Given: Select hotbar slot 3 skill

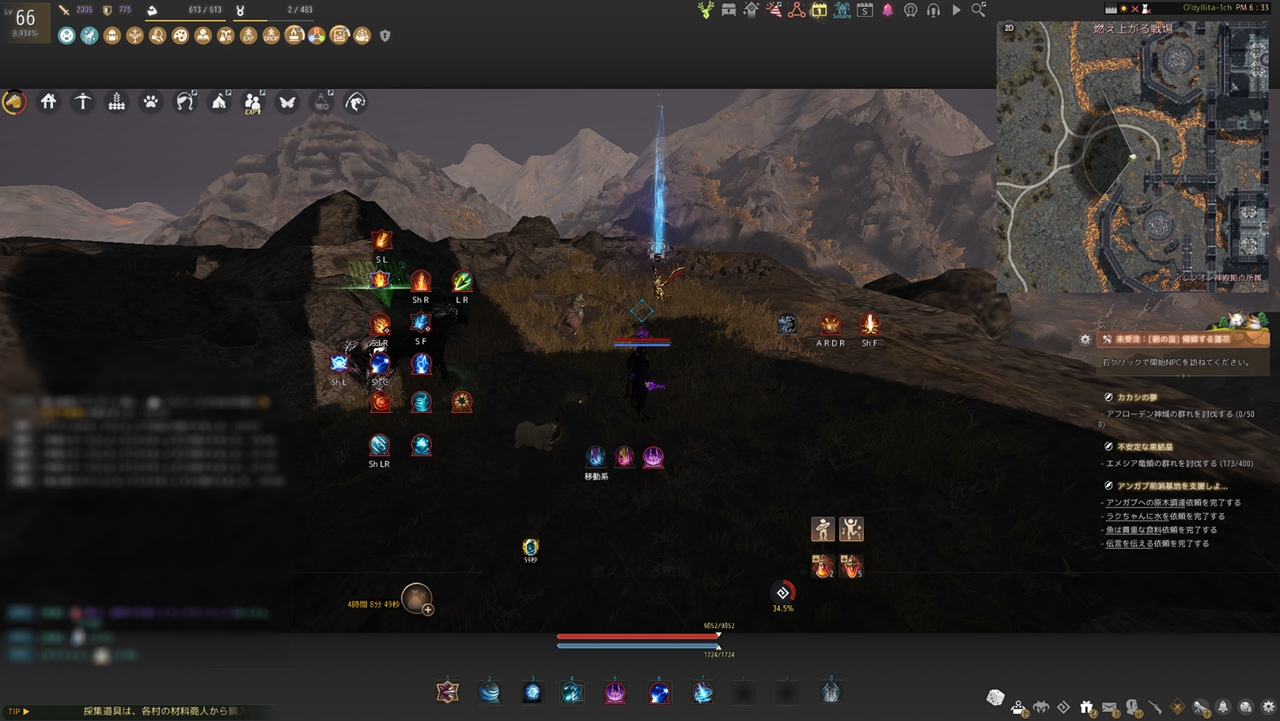Looking at the screenshot, I should tap(532, 691).
